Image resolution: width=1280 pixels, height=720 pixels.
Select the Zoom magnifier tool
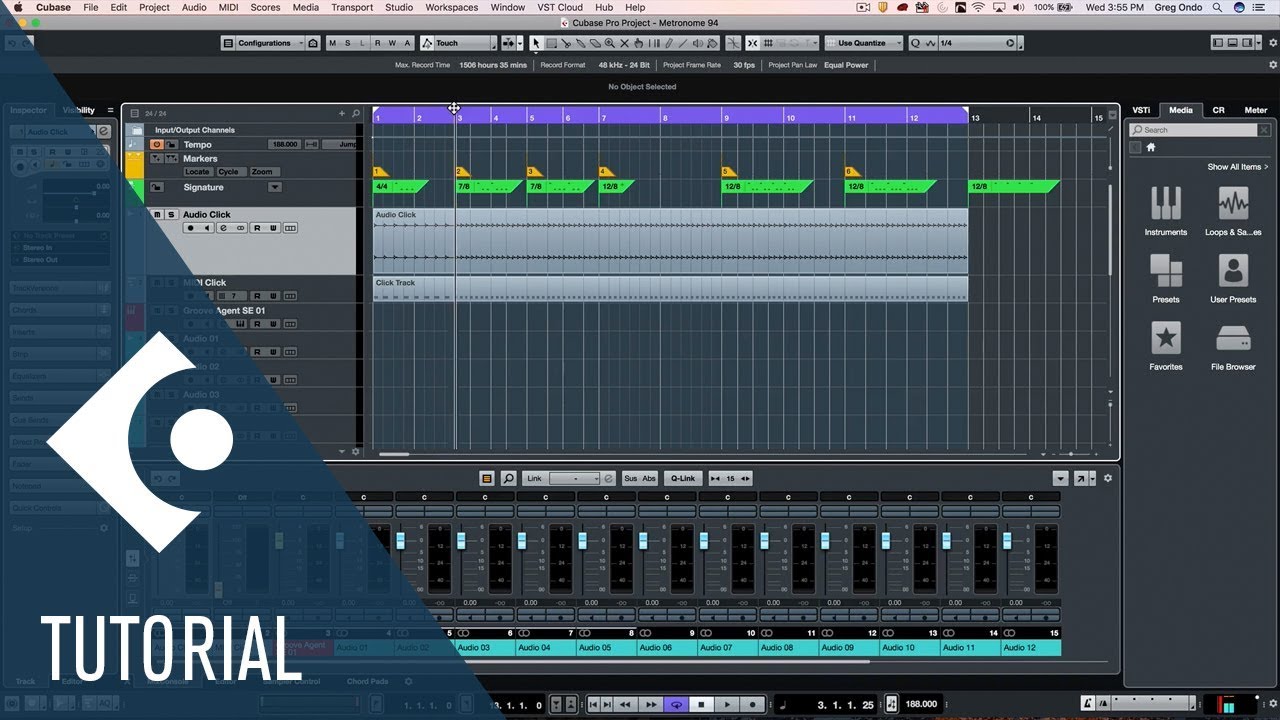point(609,43)
